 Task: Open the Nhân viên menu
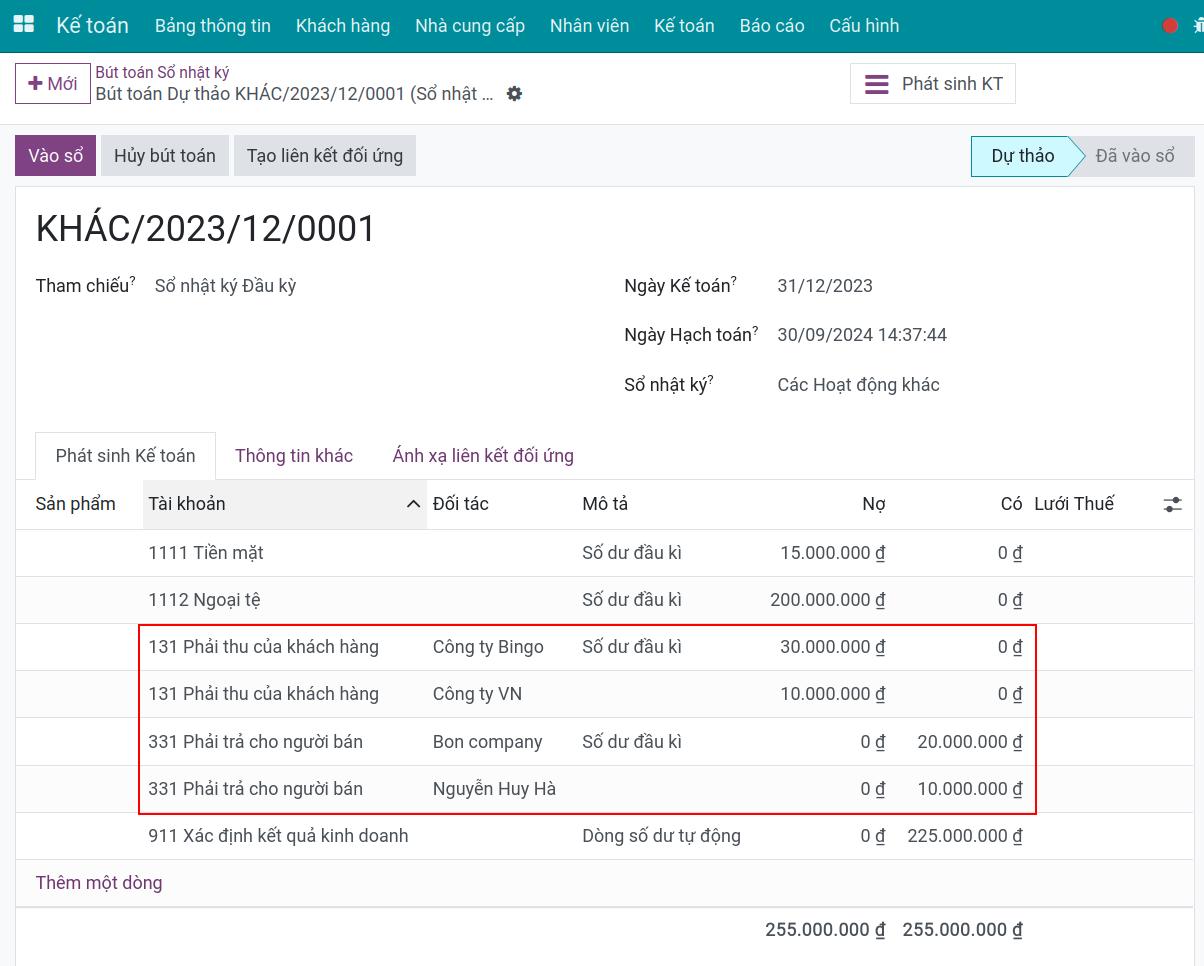[590, 26]
